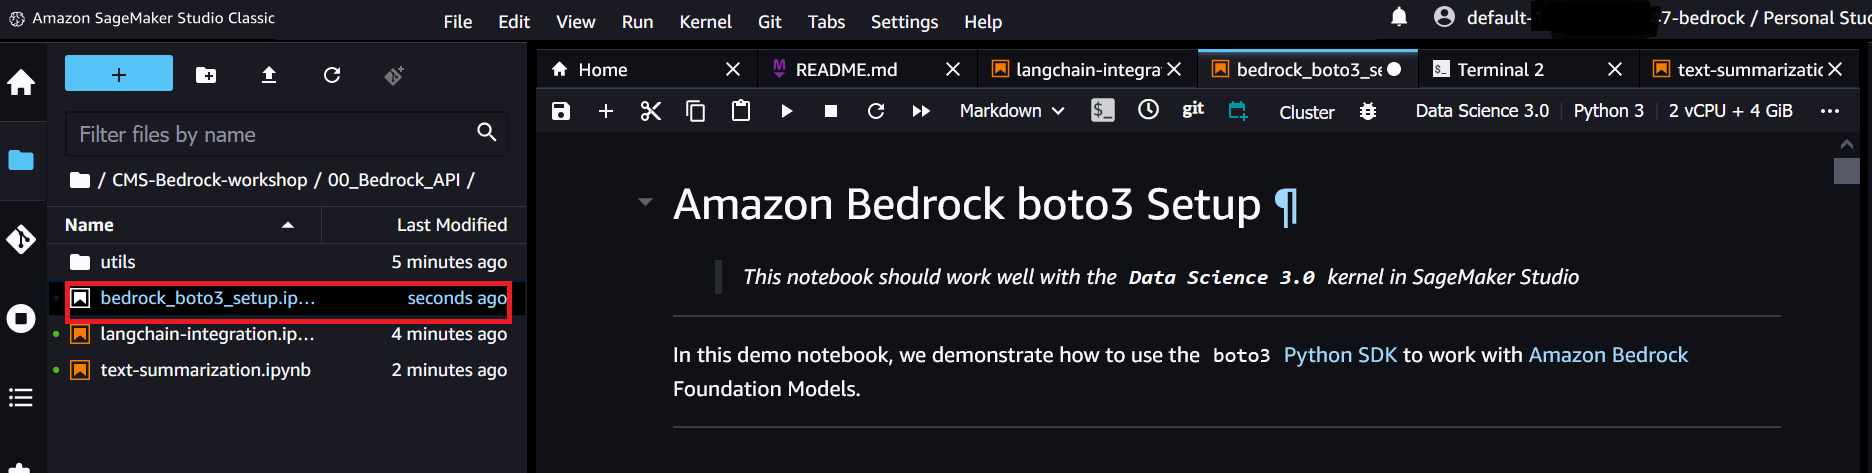Sort files by Last Modified column
1872x473 pixels.
point(423,225)
